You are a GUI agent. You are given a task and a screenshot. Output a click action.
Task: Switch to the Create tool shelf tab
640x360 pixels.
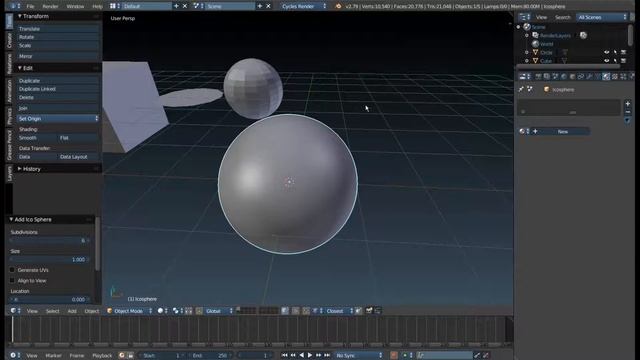pos(9,40)
